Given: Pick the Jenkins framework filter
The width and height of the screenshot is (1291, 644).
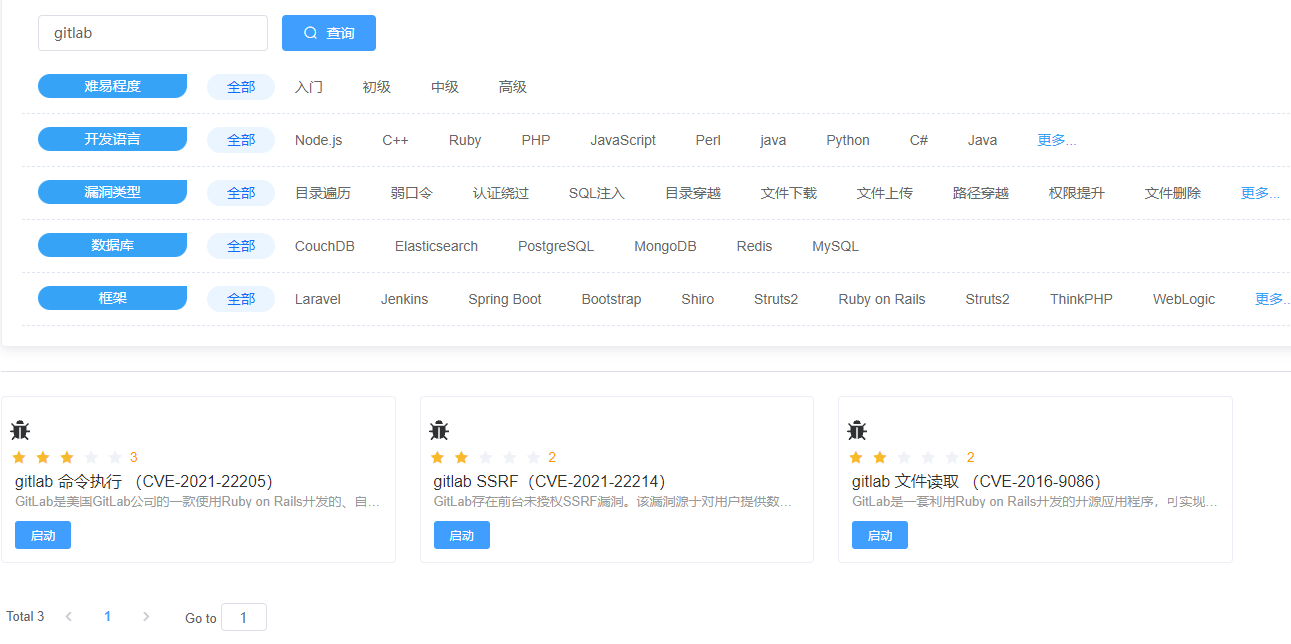Looking at the screenshot, I should click(x=404, y=299).
